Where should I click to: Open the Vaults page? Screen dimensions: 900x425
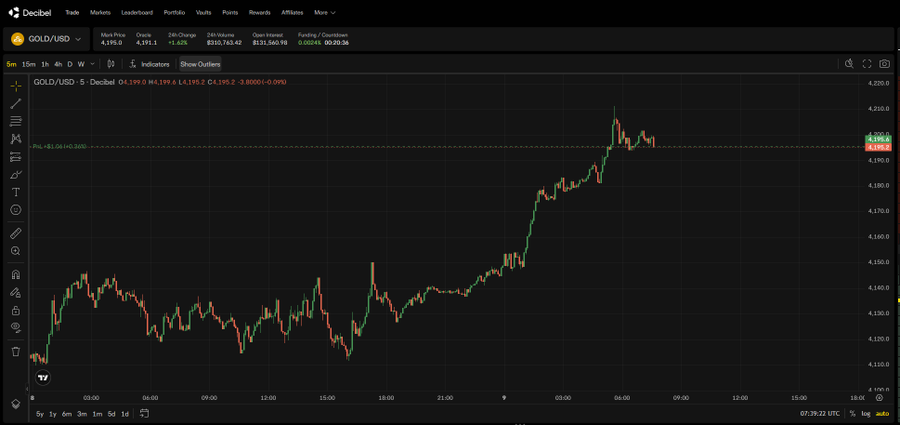203,12
